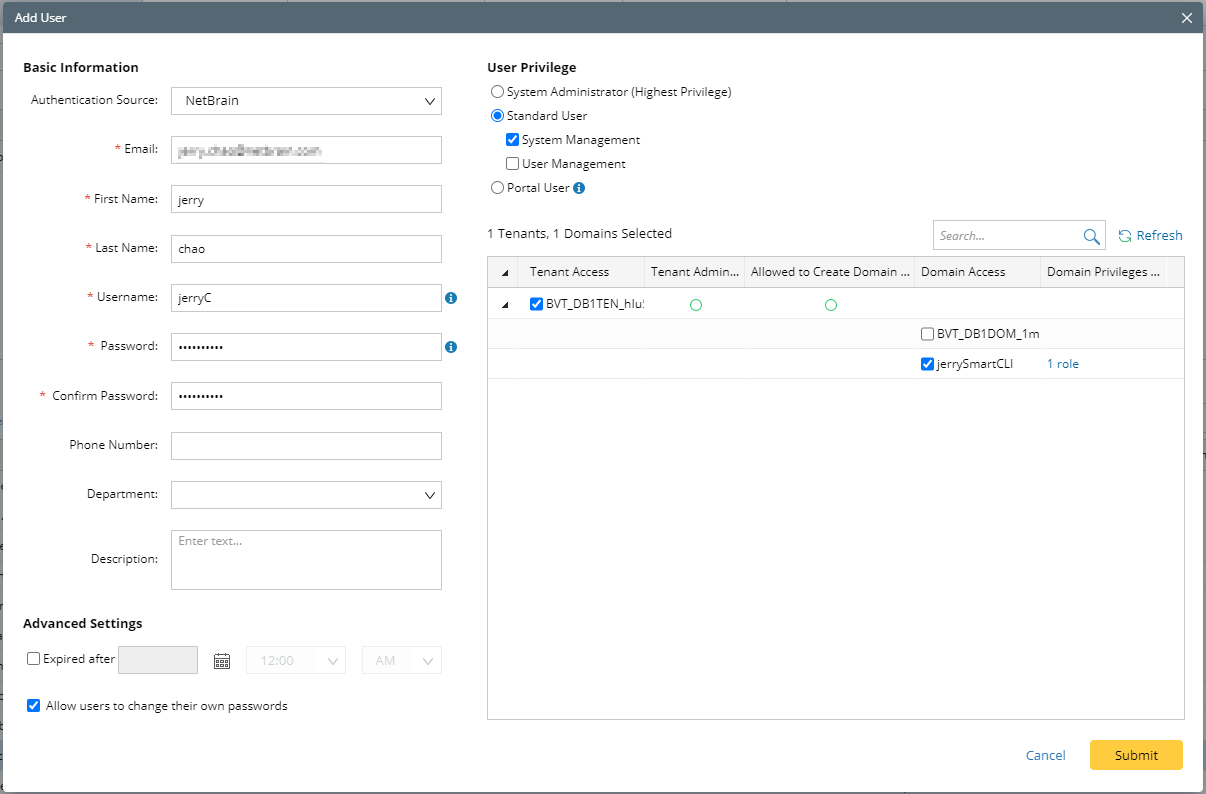The image size is (1206, 794).
Task: Select the Portal User radio button
Action: coord(497,187)
